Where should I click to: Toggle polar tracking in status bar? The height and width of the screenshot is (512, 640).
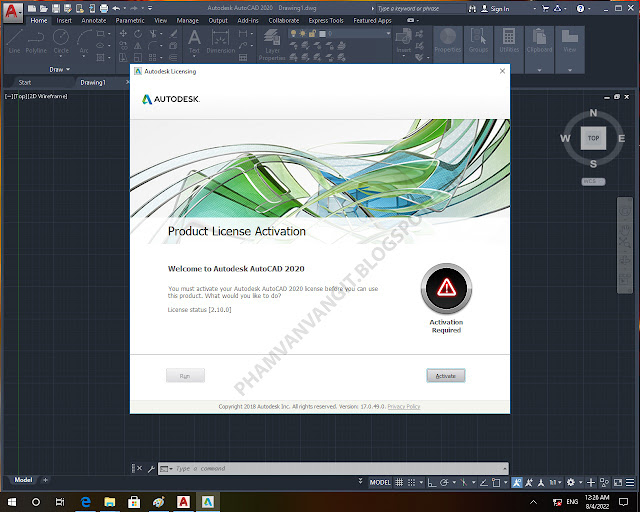pos(444,483)
